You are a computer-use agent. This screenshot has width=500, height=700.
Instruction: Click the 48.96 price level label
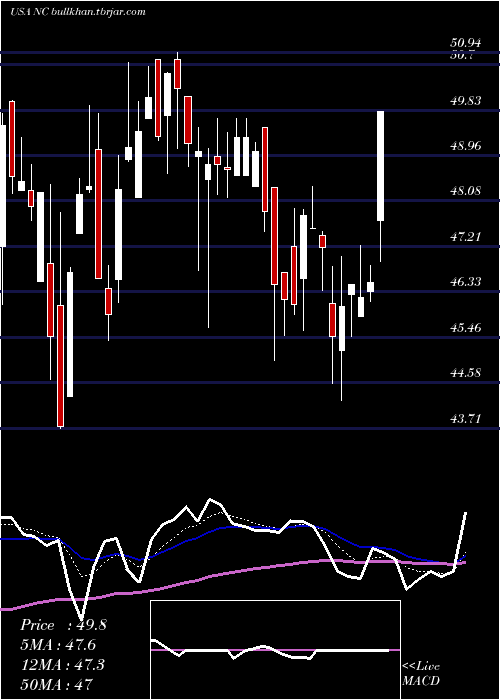[x=466, y=146]
